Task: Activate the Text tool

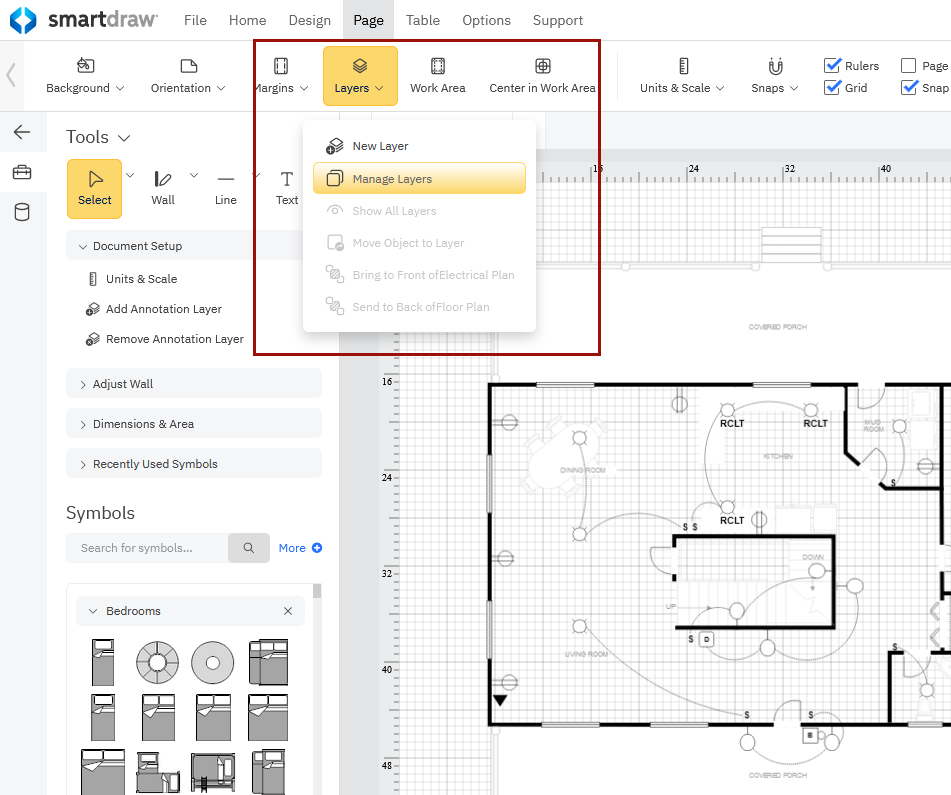Action: (287, 187)
